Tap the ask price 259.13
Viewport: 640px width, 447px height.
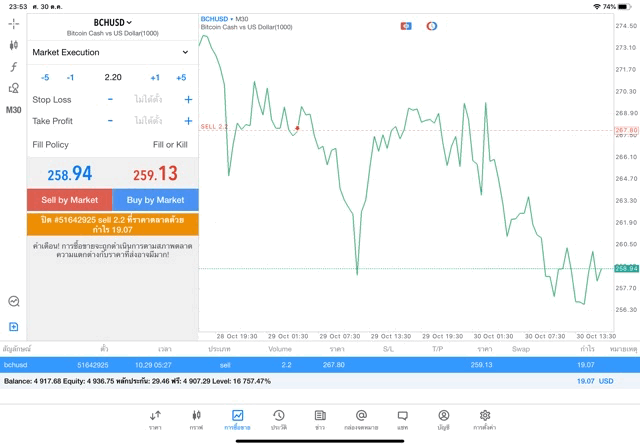(156, 173)
